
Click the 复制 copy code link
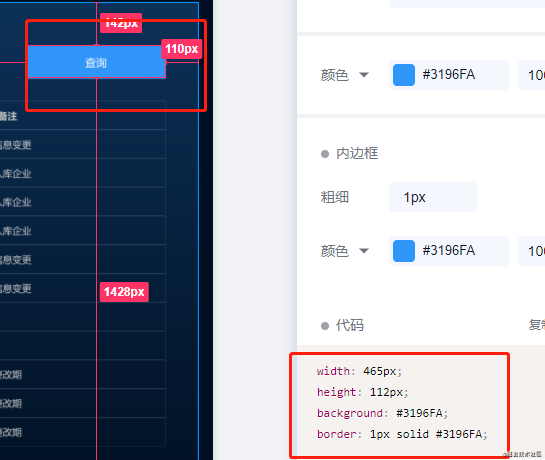(536, 325)
